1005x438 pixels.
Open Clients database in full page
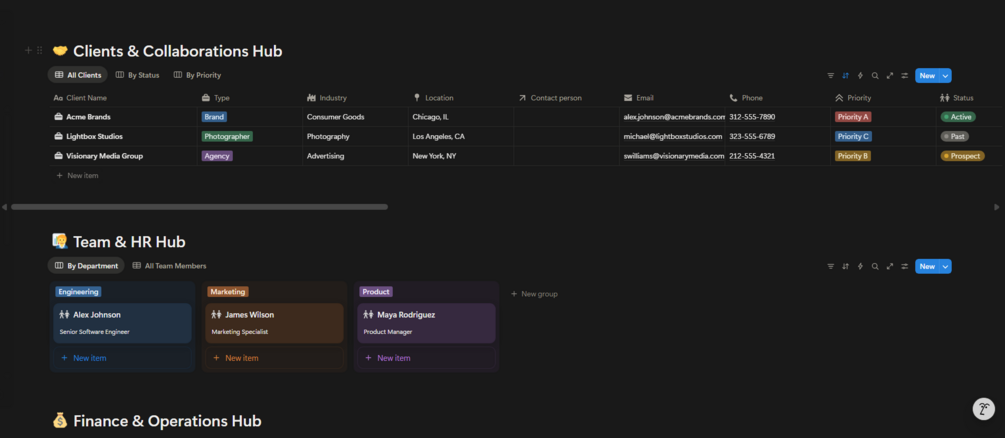point(890,76)
